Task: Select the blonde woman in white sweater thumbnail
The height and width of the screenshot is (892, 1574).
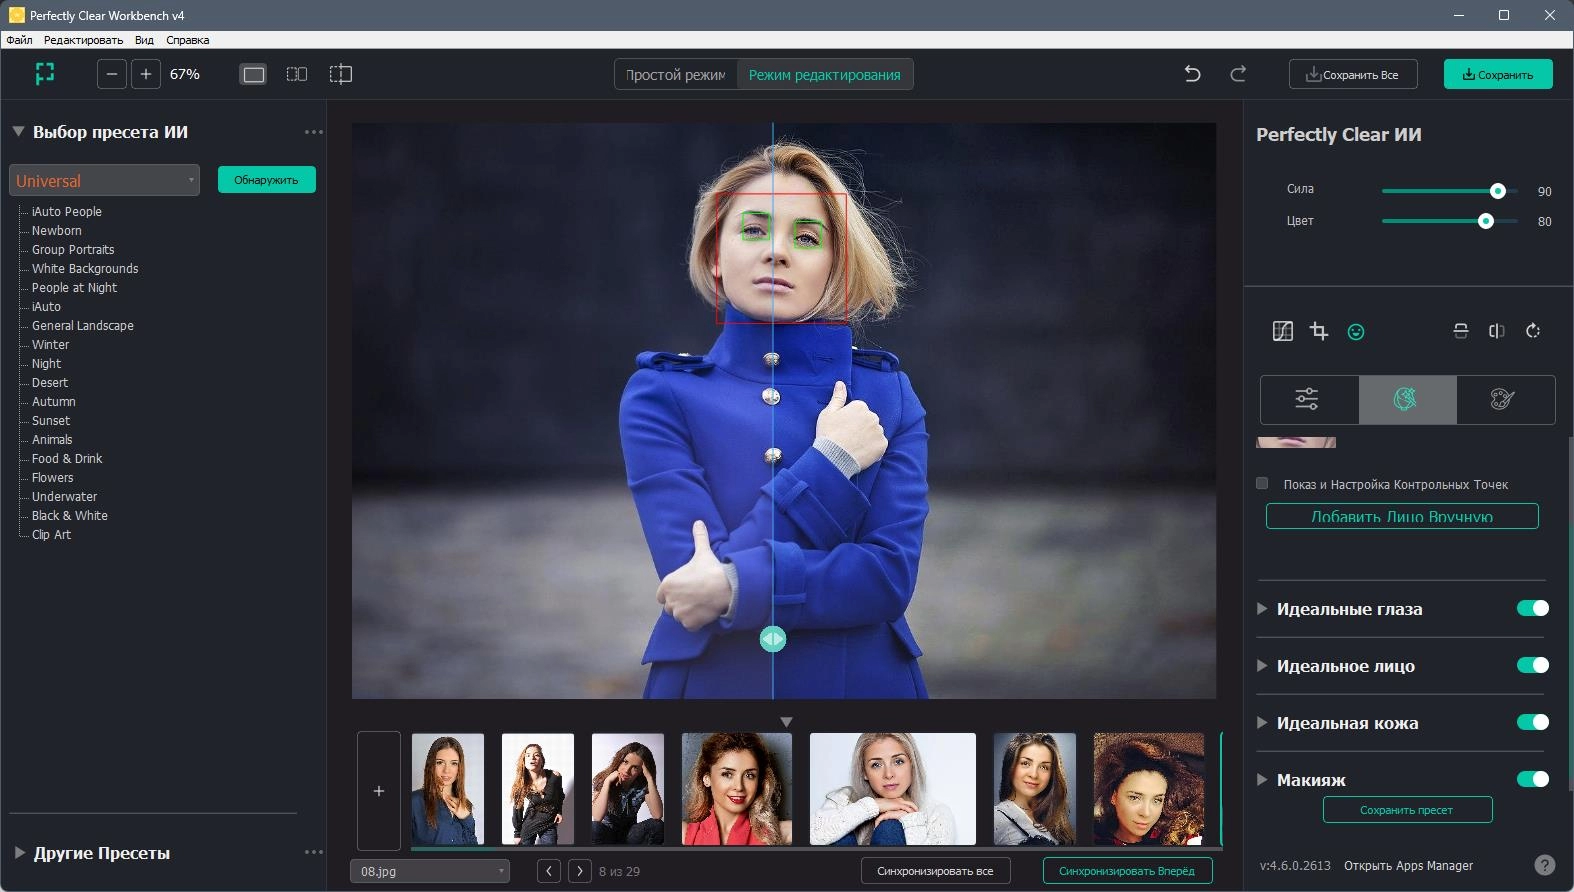Action: 893,789
